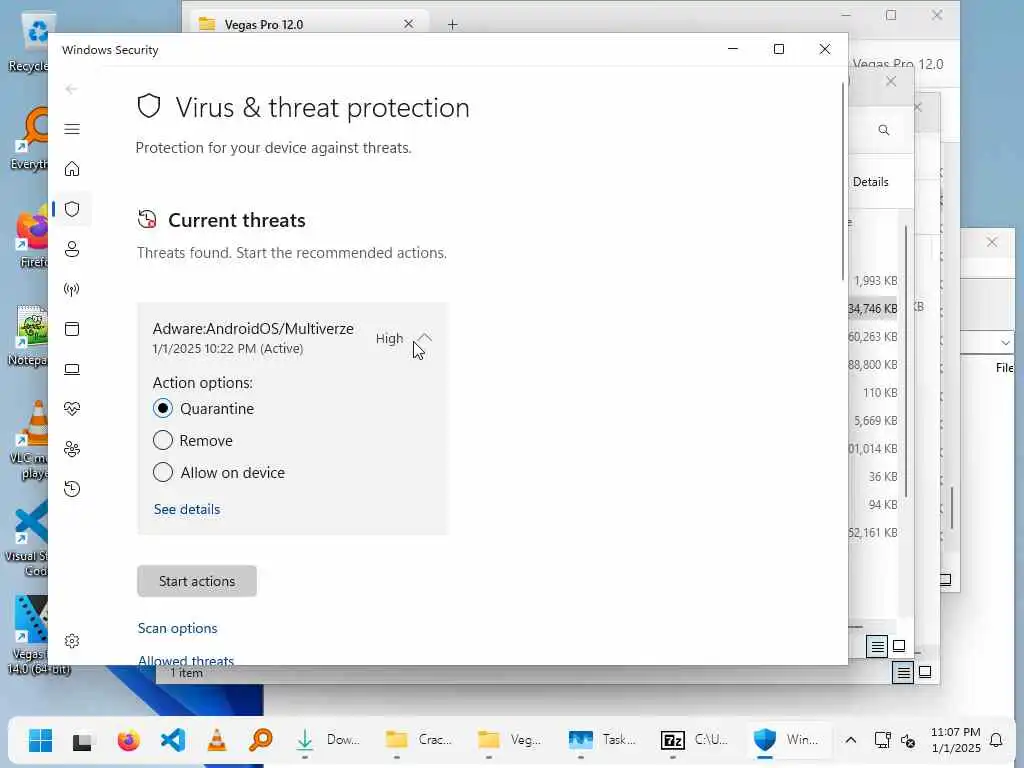The height and width of the screenshot is (768, 1024).
Task: Launch Firefox from the taskbar
Action: (129, 741)
